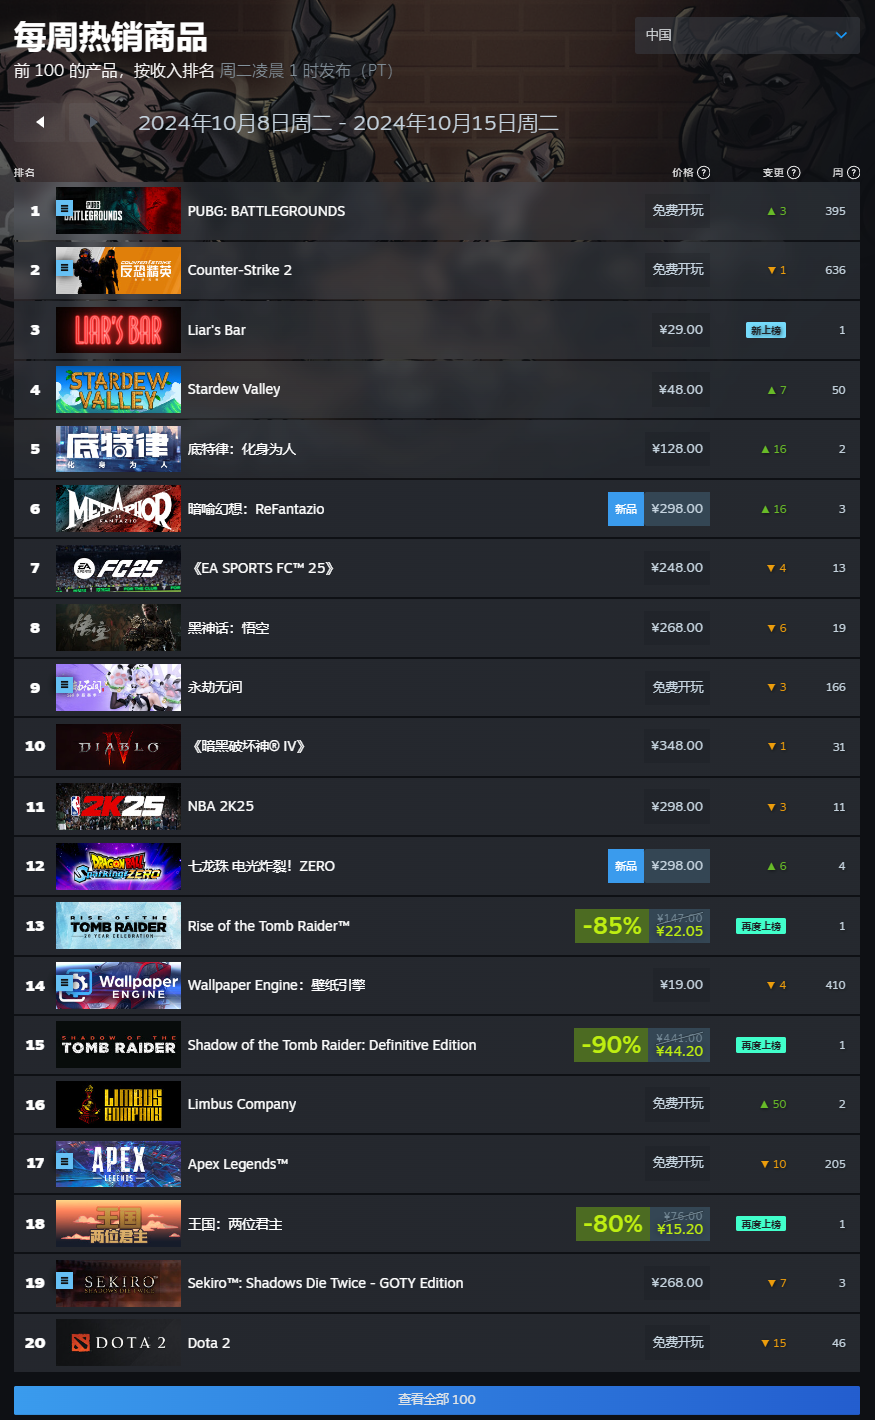Click the 免费开玩 label for Limbus Company
Viewport: 875px width, 1420px height.
678,1104
